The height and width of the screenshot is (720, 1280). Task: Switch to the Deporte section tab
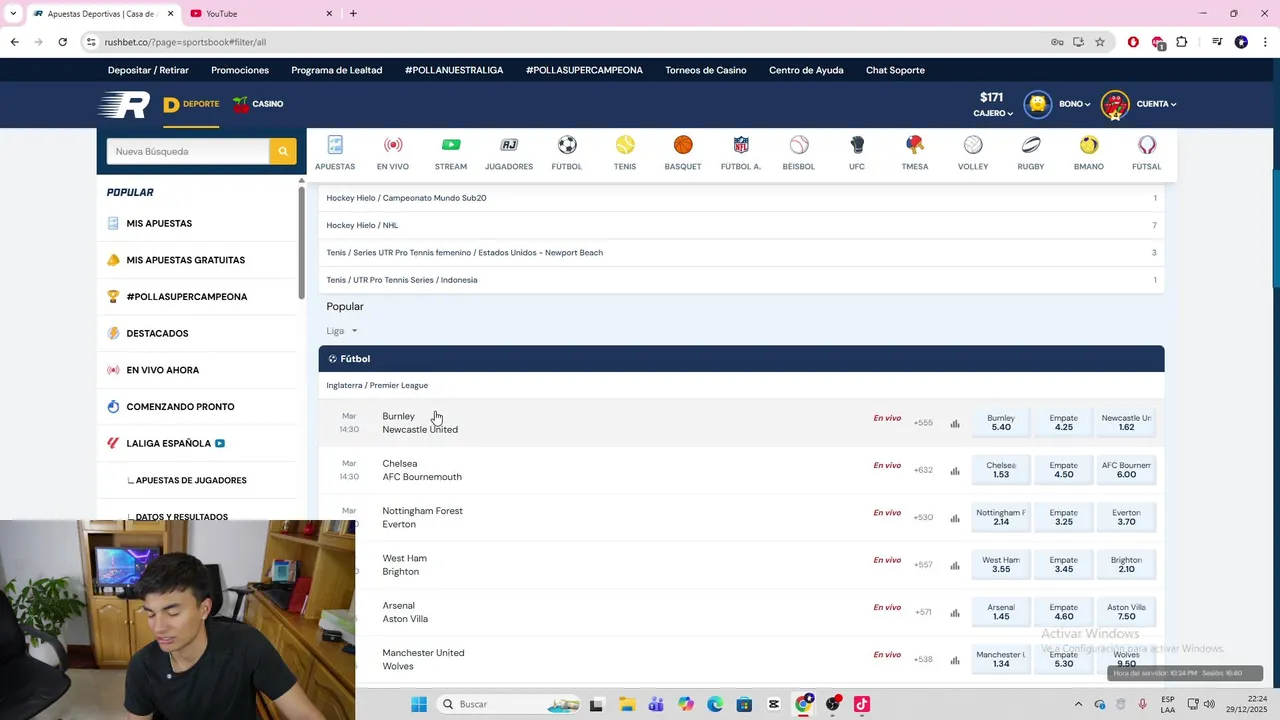point(191,104)
